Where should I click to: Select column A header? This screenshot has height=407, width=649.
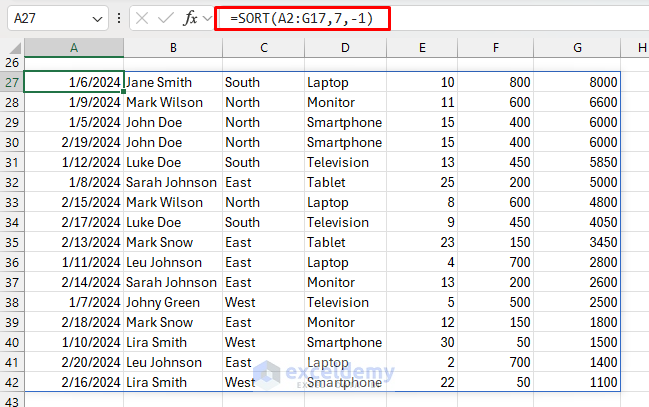pyautogui.click(x=73, y=47)
